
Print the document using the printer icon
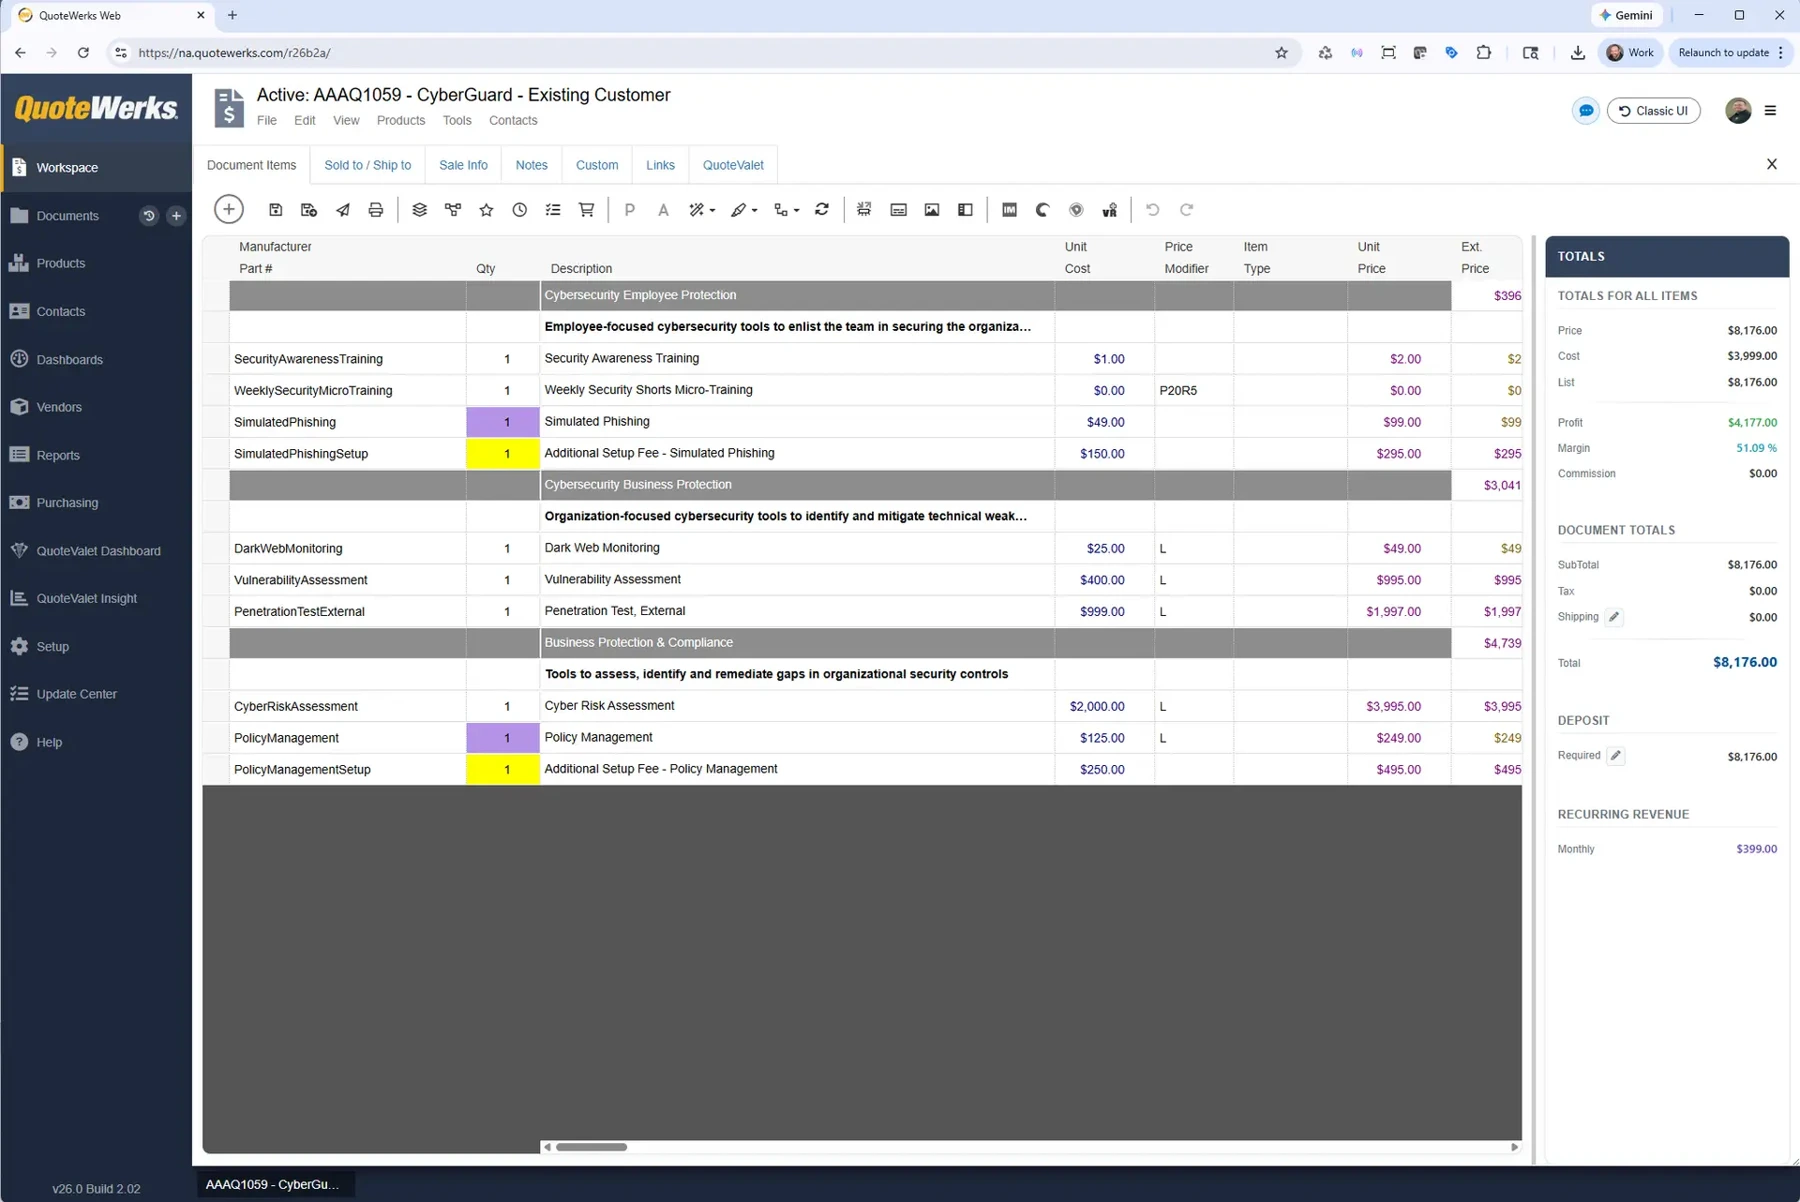coord(376,210)
